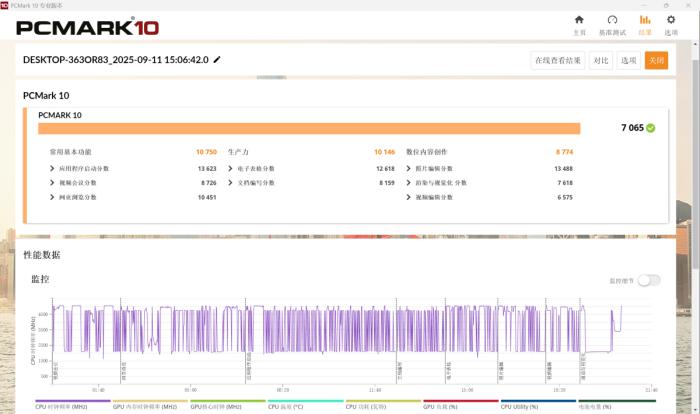Click the PCMark title bar app icon
The image size is (700, 414).
4,5
